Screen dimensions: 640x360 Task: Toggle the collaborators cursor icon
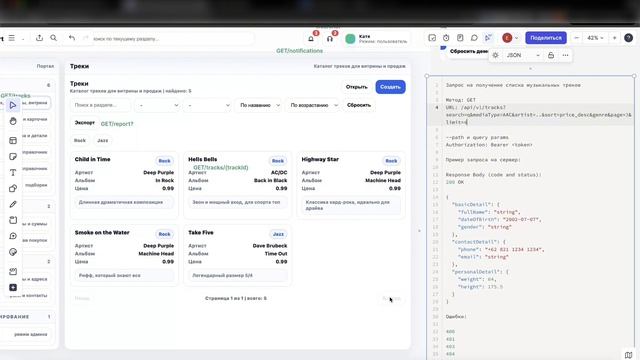(x=488, y=38)
